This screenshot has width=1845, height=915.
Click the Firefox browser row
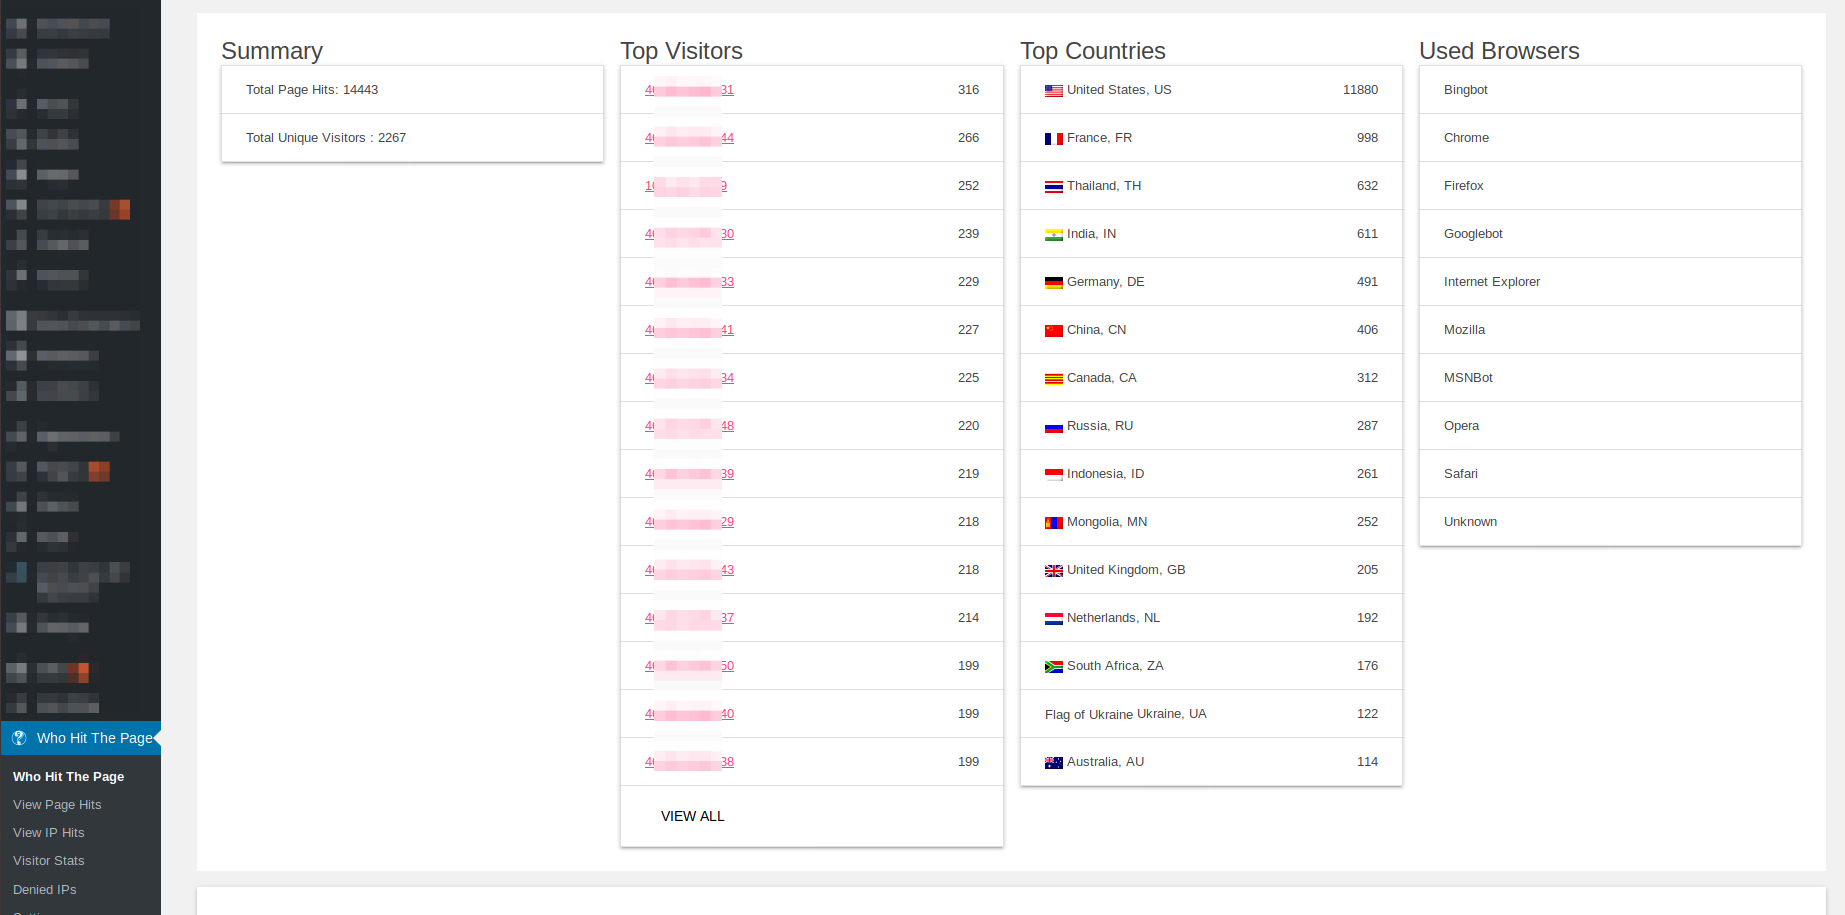click(x=1610, y=186)
